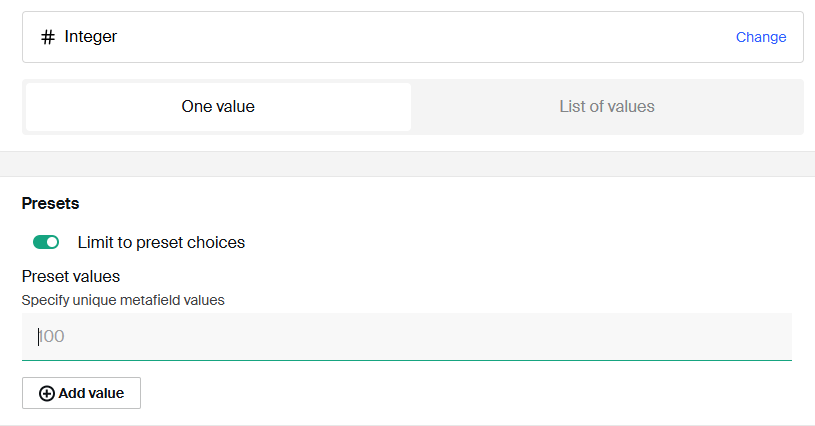Disable the Limit to preset choices switch
This screenshot has height=426, width=815.
point(46,242)
